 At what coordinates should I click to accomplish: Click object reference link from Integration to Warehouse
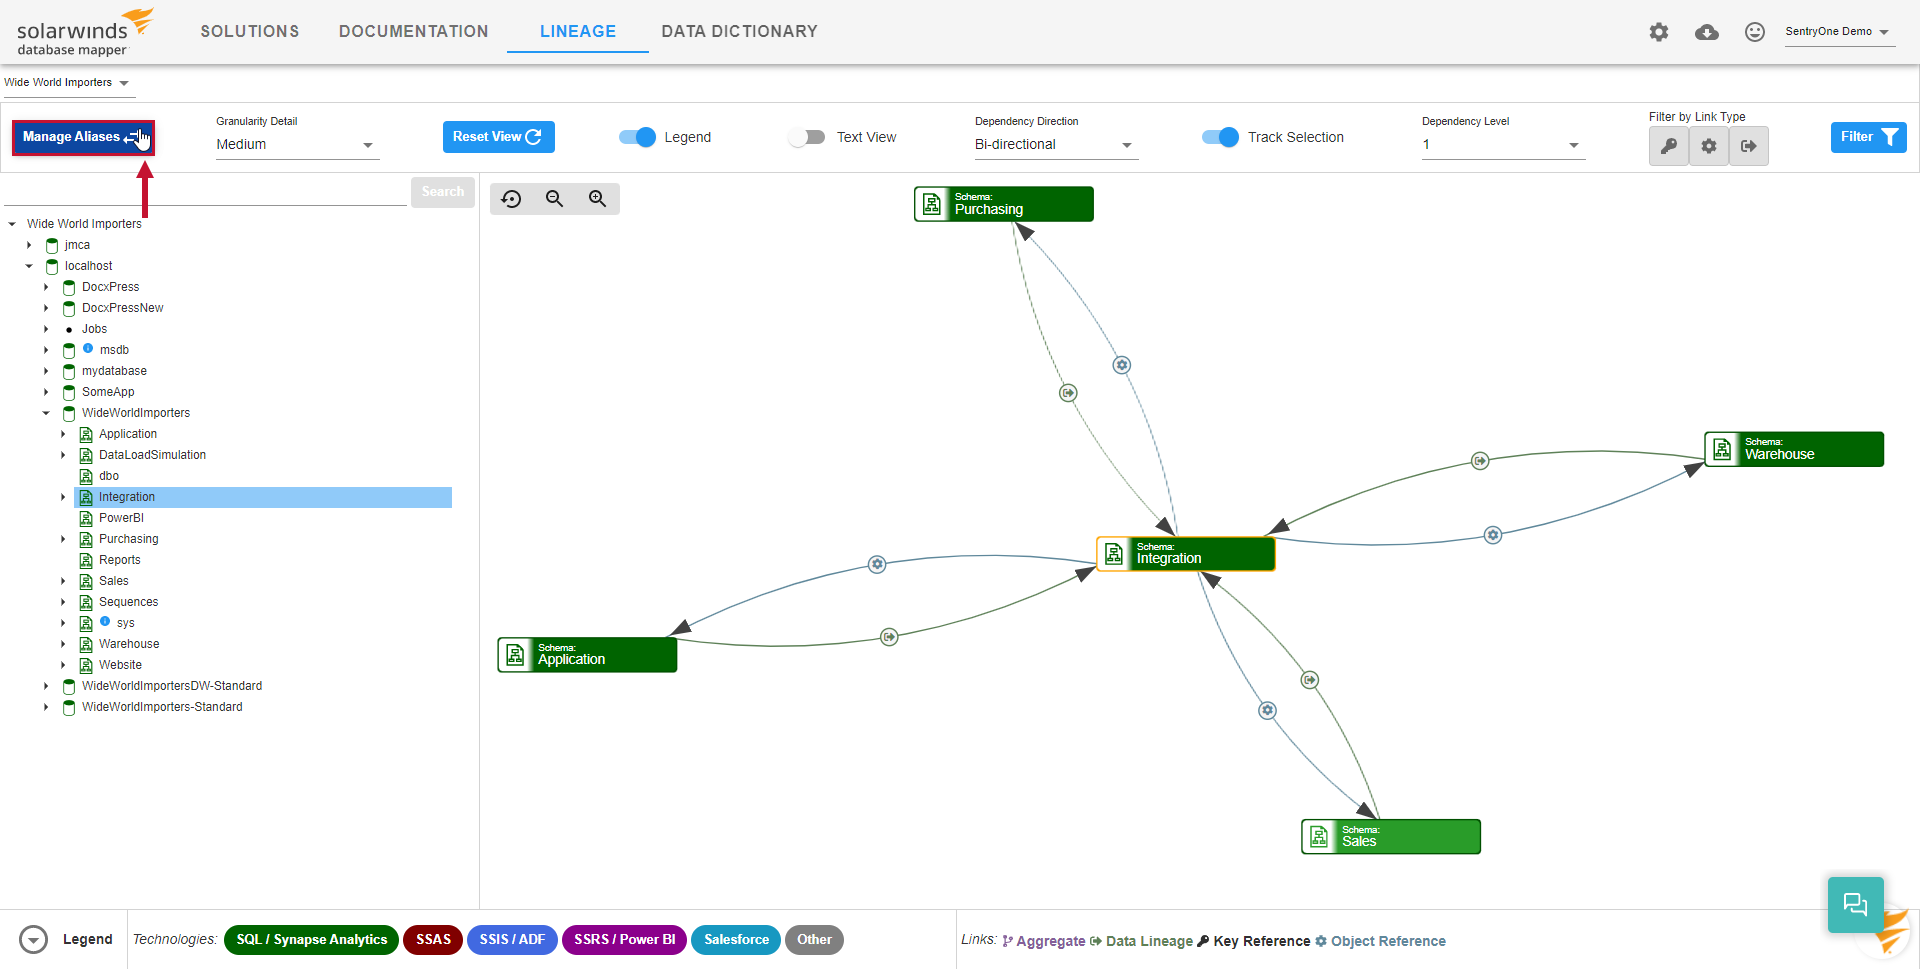click(x=1493, y=535)
